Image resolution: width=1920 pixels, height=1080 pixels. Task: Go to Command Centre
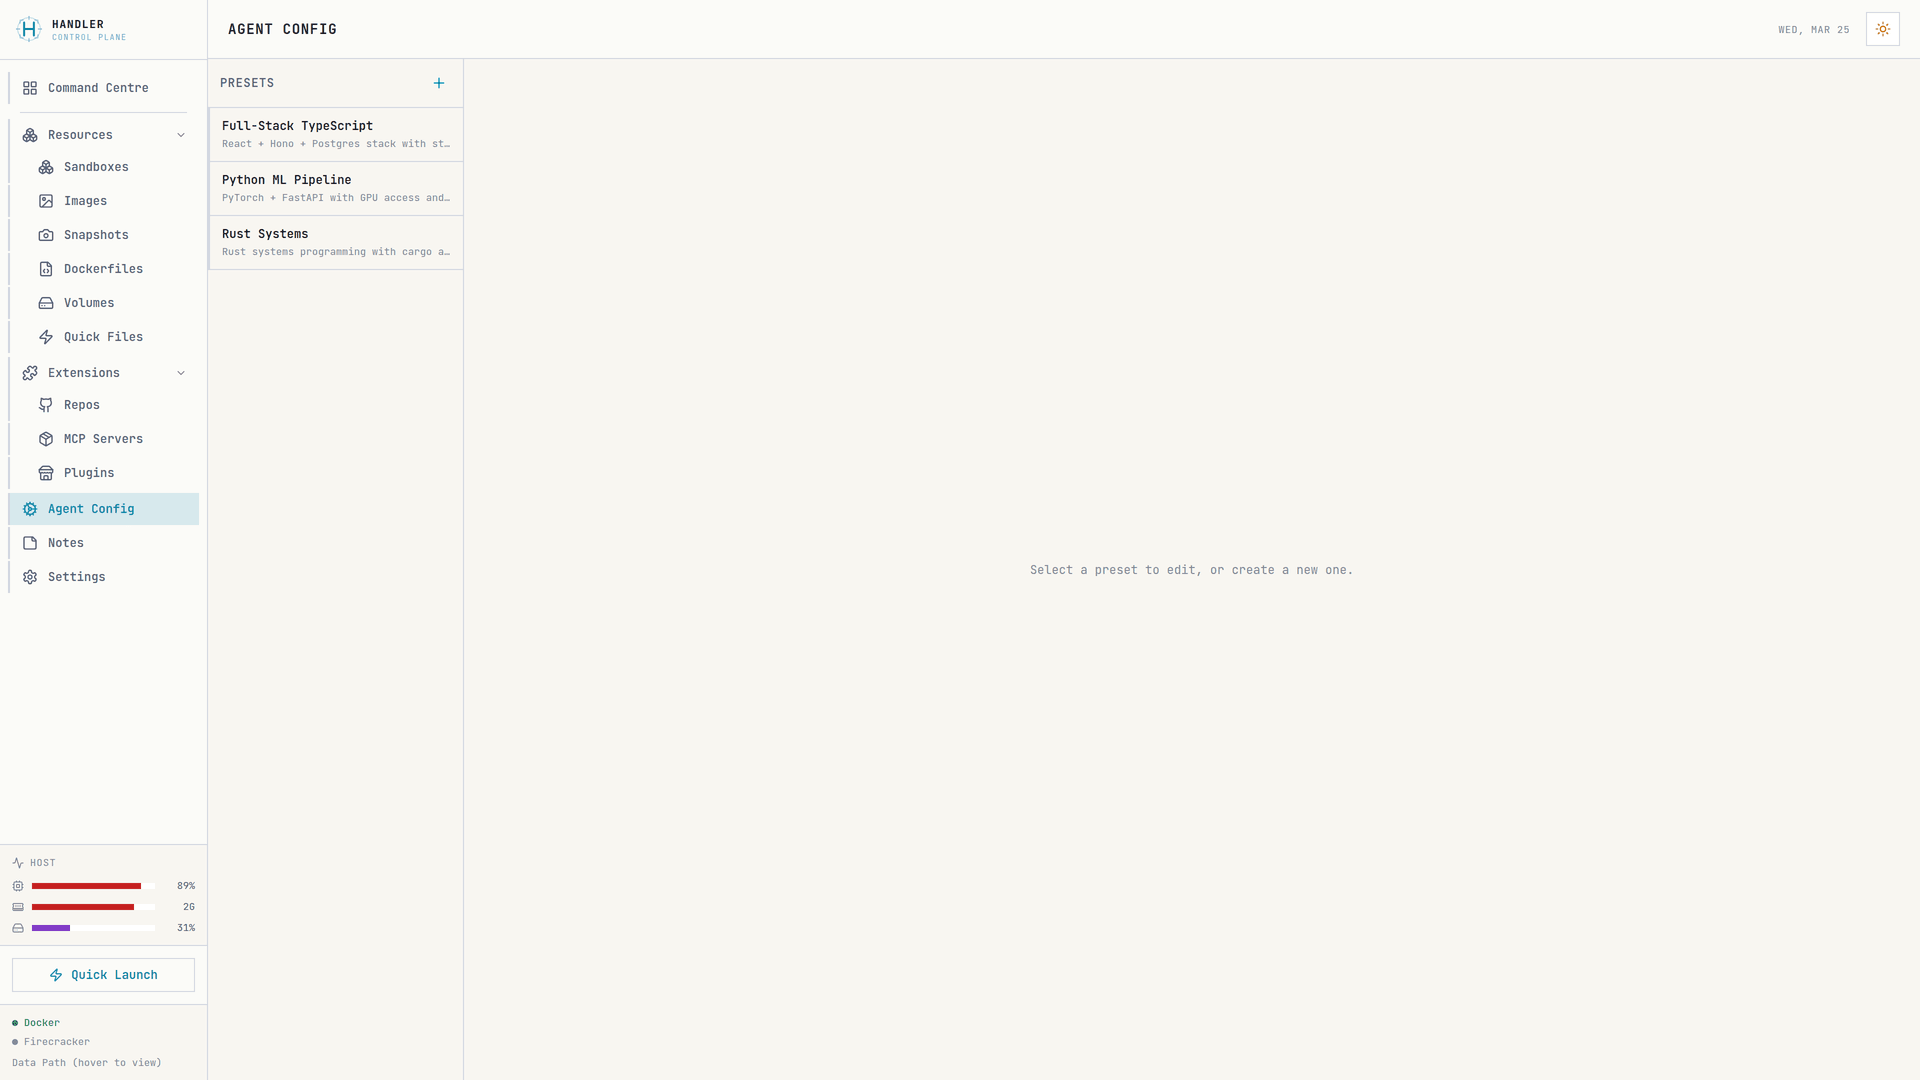[98, 88]
